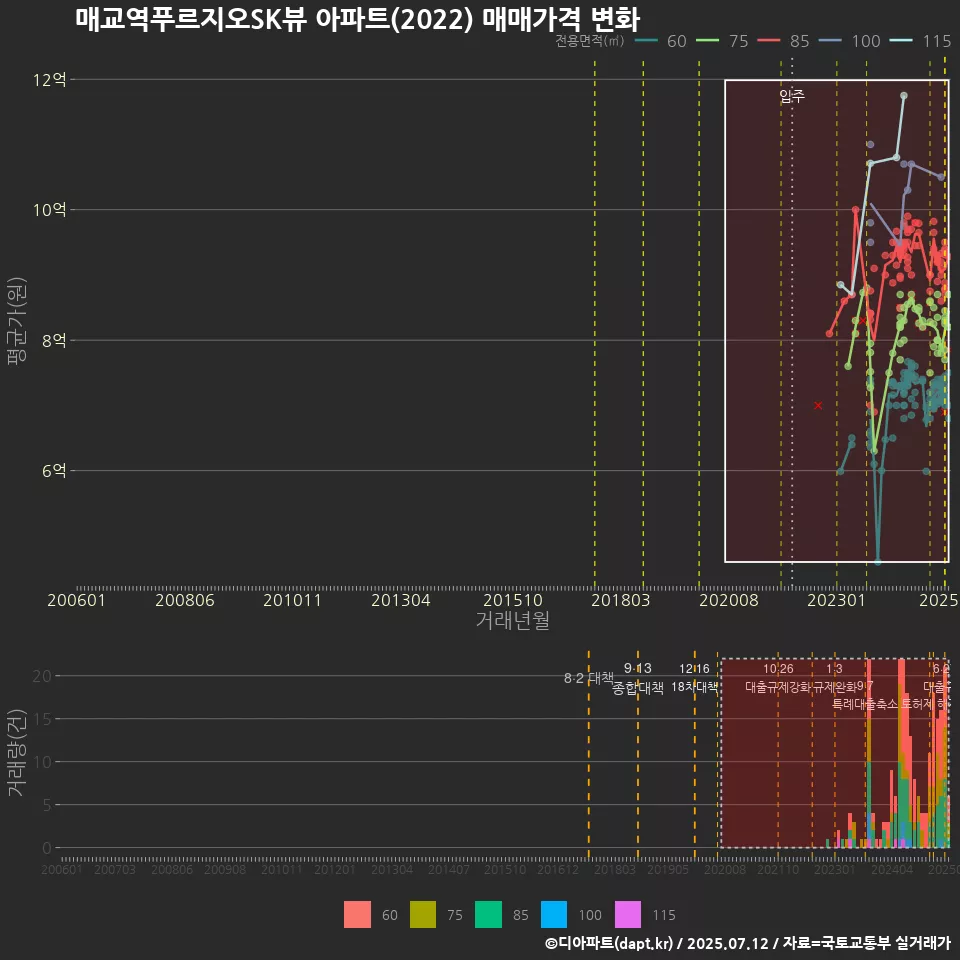Click 201304 on the price chart axis
The height and width of the screenshot is (960, 960).
[x=401, y=600]
